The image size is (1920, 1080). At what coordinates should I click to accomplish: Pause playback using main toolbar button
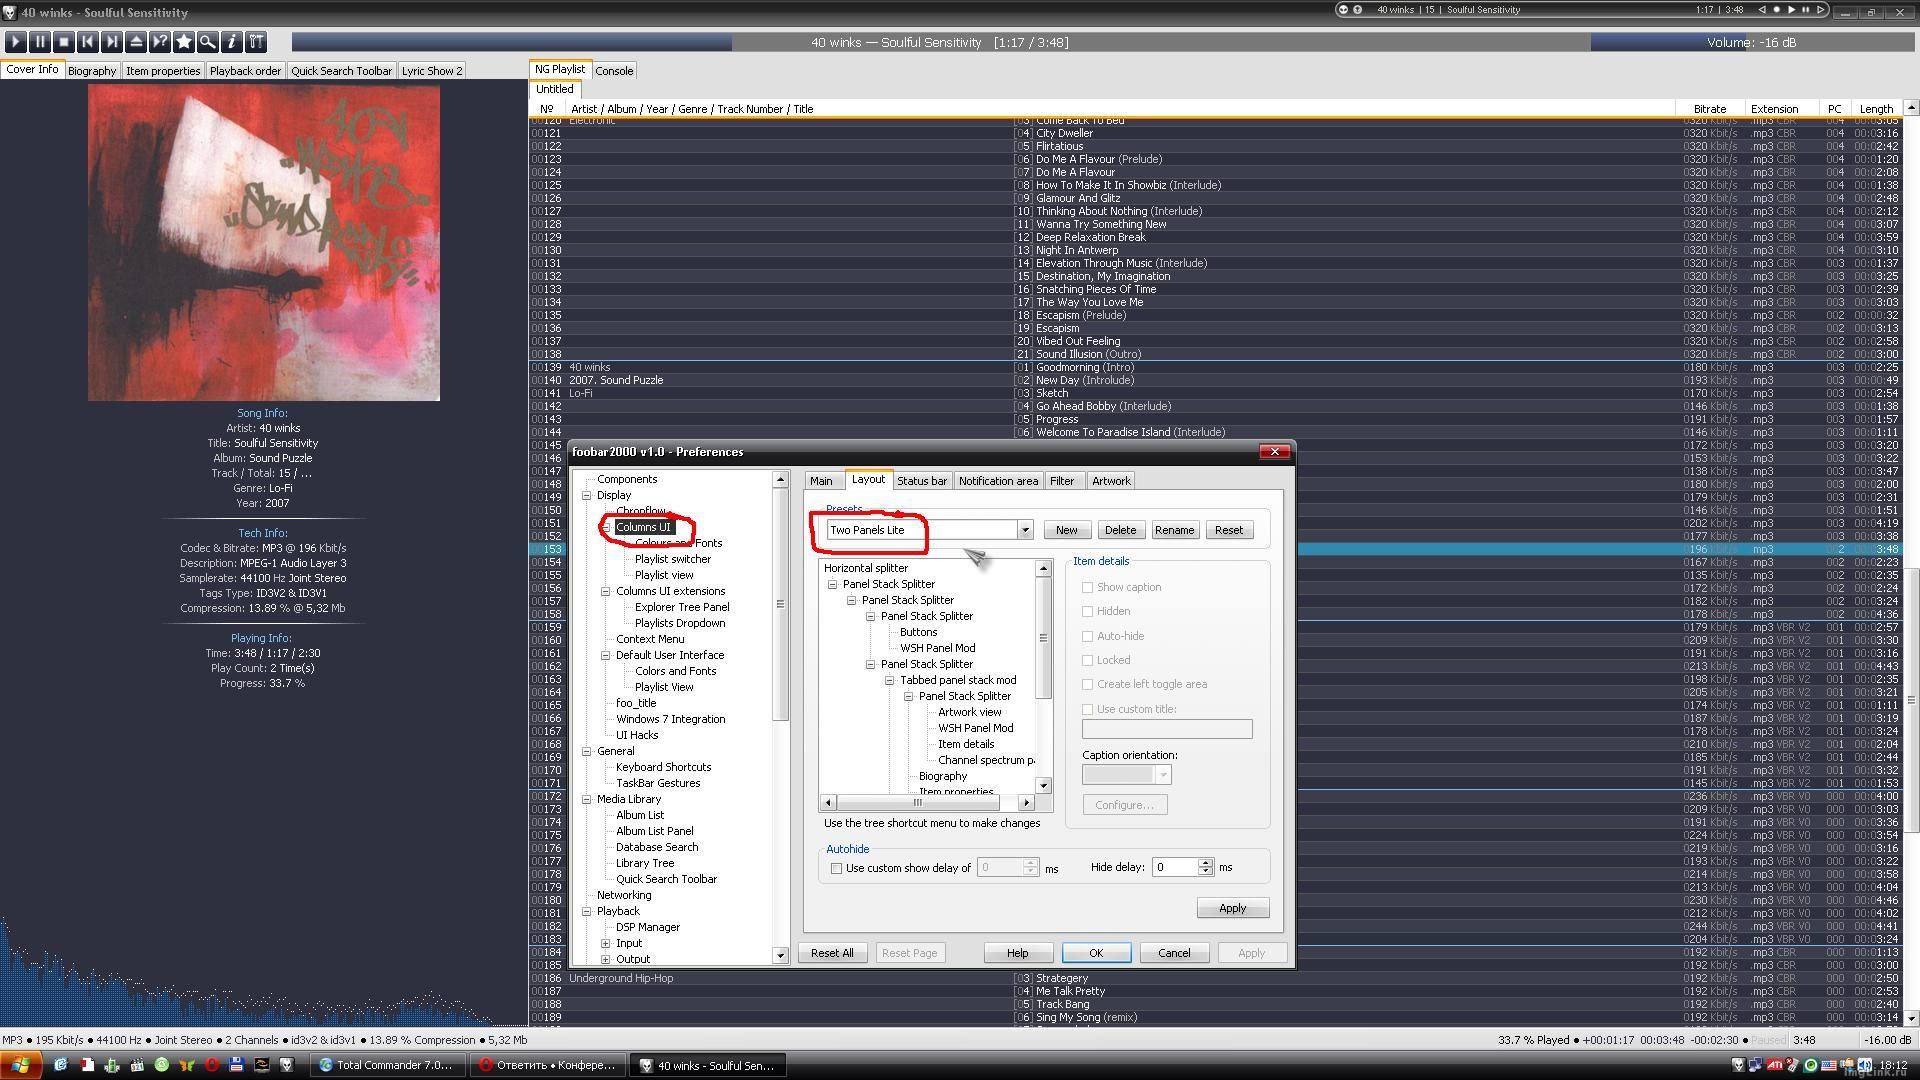(39, 42)
